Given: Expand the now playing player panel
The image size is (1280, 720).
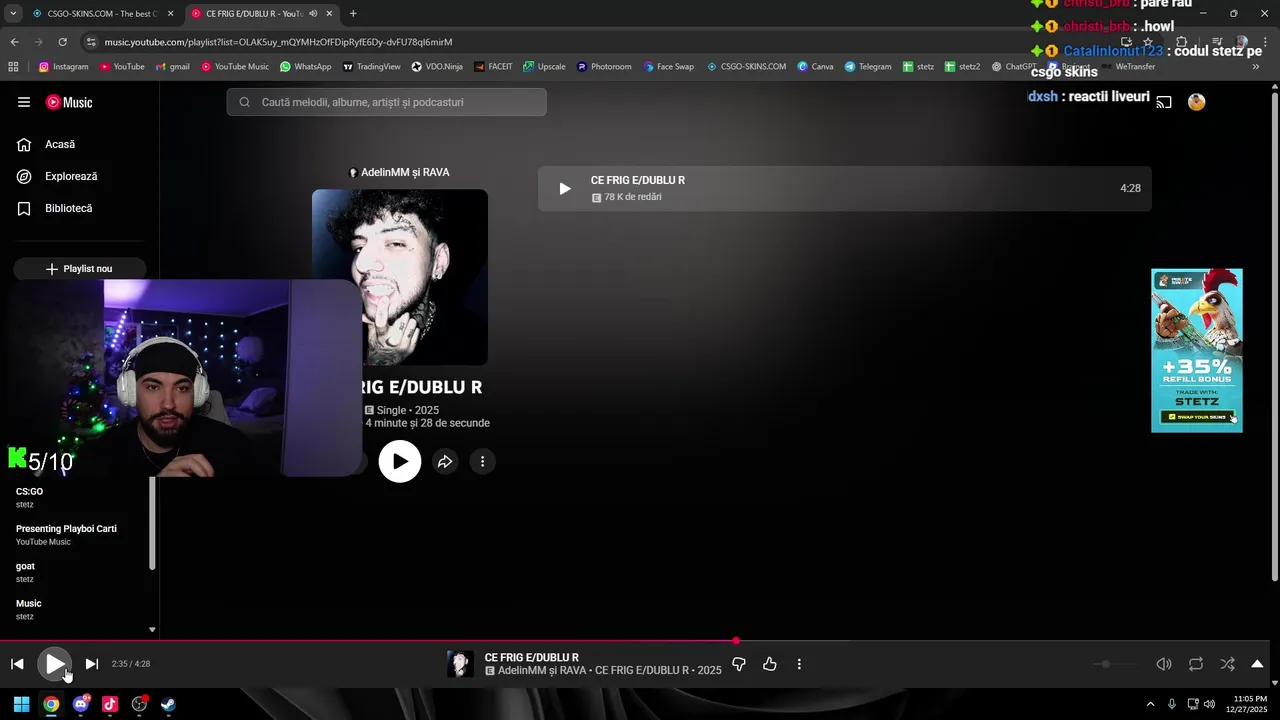Looking at the screenshot, I should (1257, 664).
